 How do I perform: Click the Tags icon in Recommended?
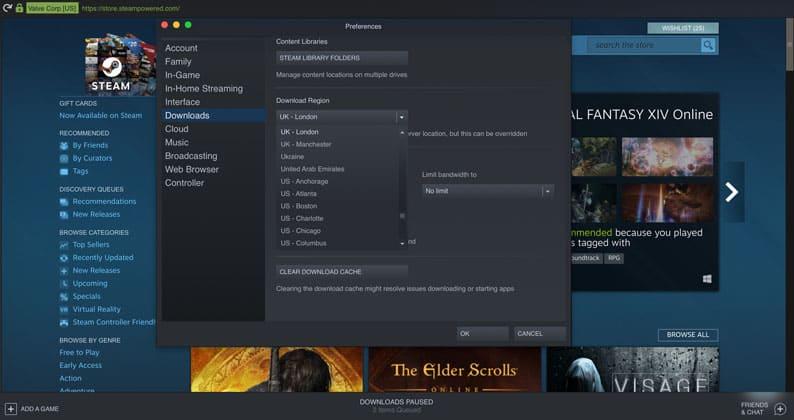point(64,172)
